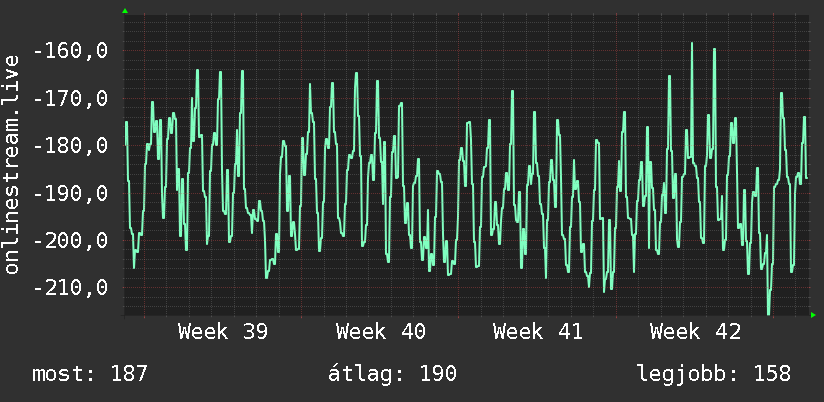Click the 'Week 39' axis label
This screenshot has width=824, height=402.
click(223, 332)
